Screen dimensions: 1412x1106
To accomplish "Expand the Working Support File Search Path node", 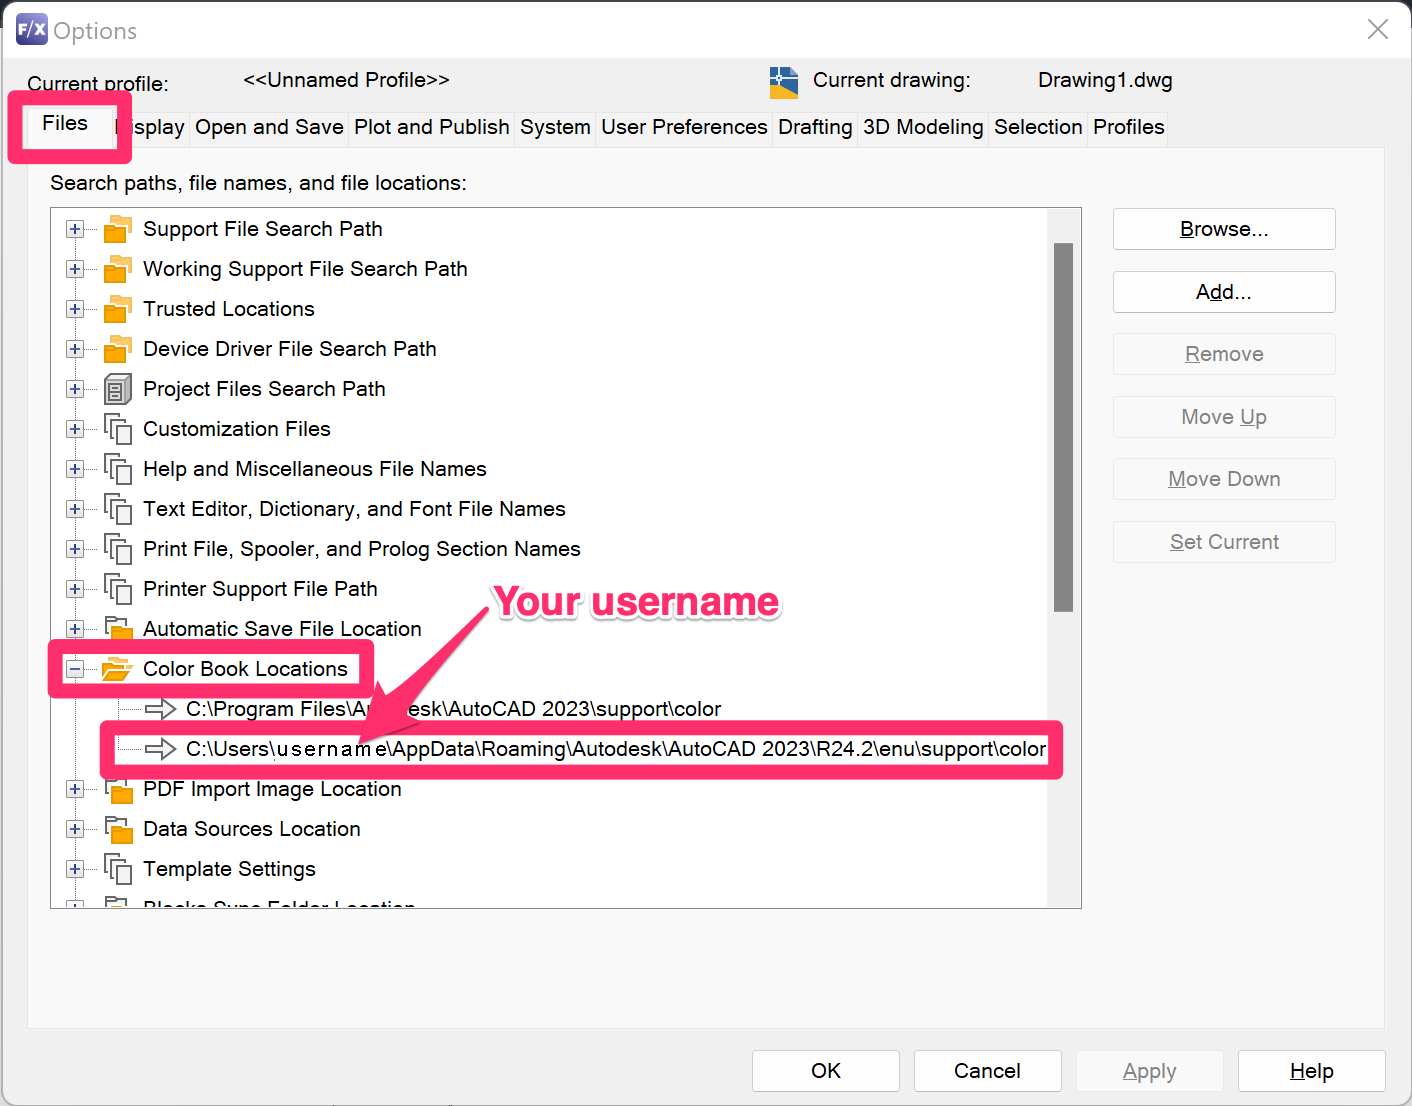I will pos(75,269).
